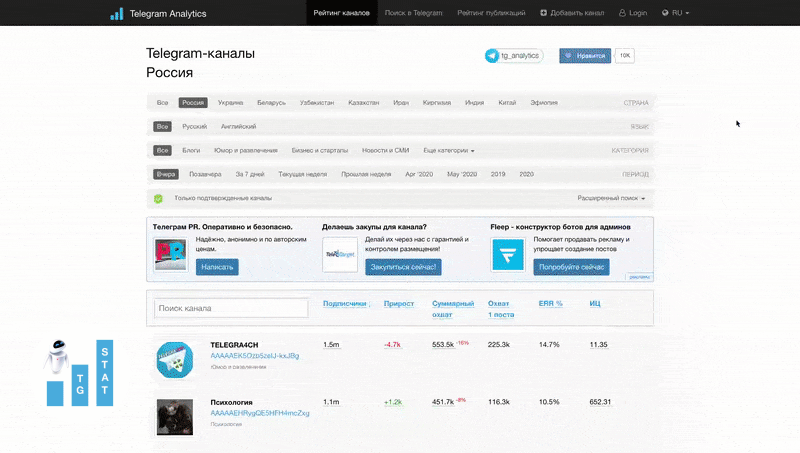
Task: Sort by Подписчики column
Action: [344, 304]
